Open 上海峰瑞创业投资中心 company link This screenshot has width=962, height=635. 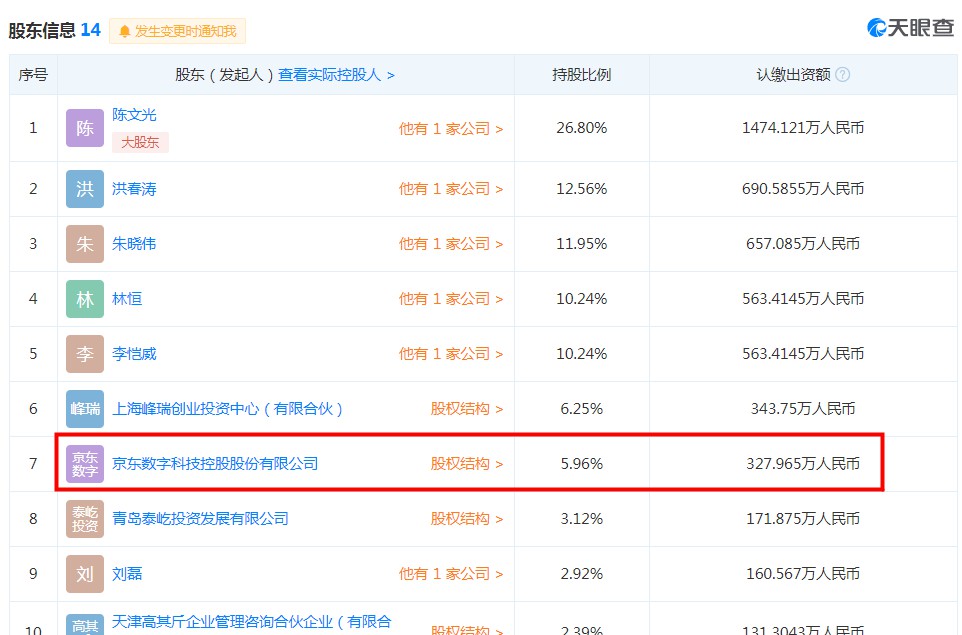coord(228,409)
